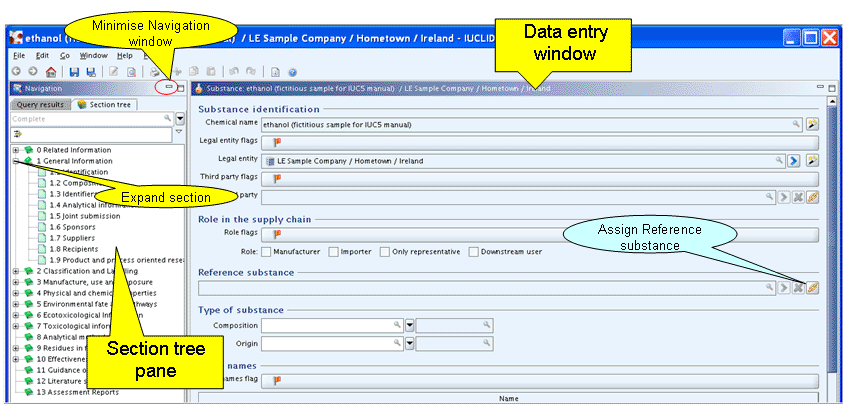The image size is (850, 407).
Task: Click the Print preview toolbar icon
Action: click(131, 71)
